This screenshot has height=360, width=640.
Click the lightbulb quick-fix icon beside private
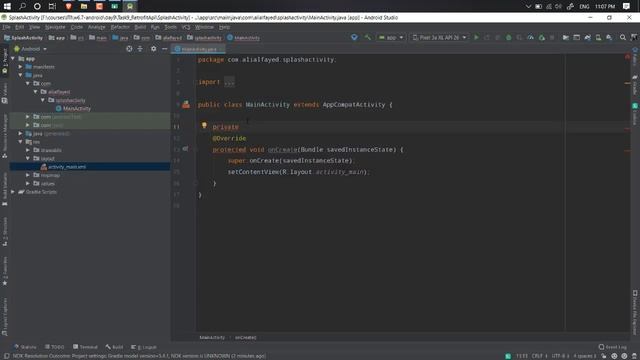pos(204,125)
